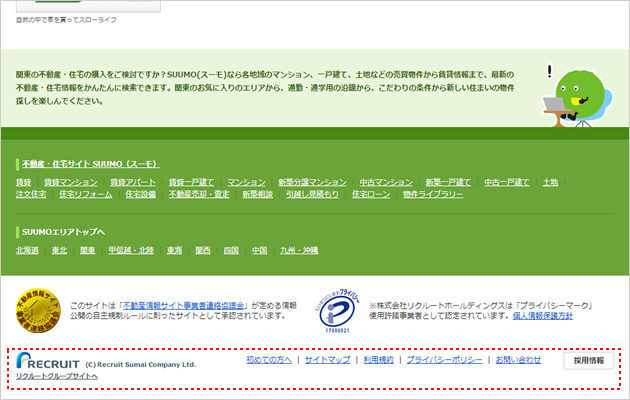Open the 住宅設備 link

click(140, 194)
